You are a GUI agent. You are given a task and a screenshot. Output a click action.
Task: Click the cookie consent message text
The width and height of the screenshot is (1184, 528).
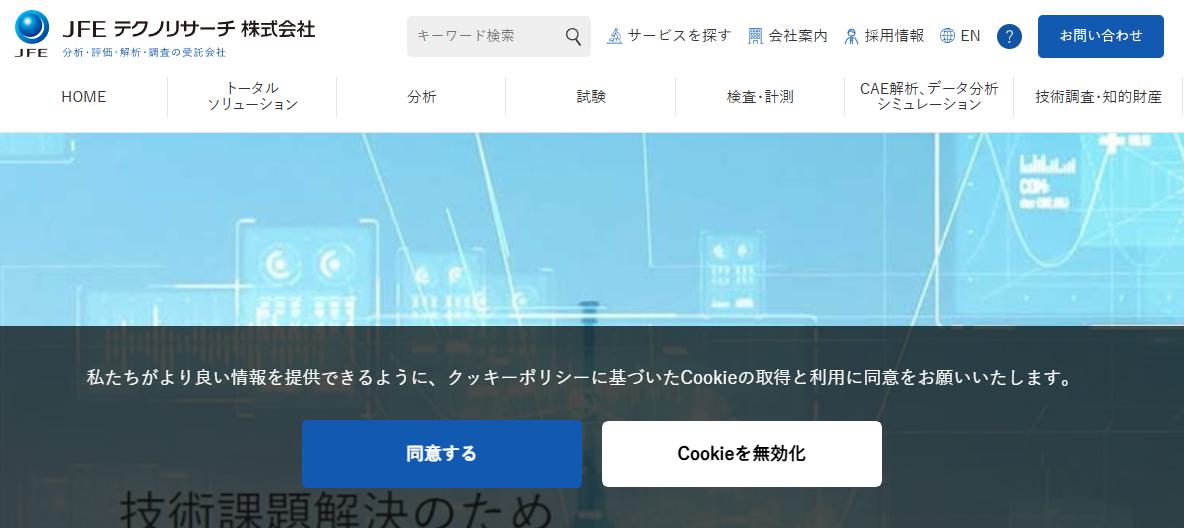(x=580, y=377)
